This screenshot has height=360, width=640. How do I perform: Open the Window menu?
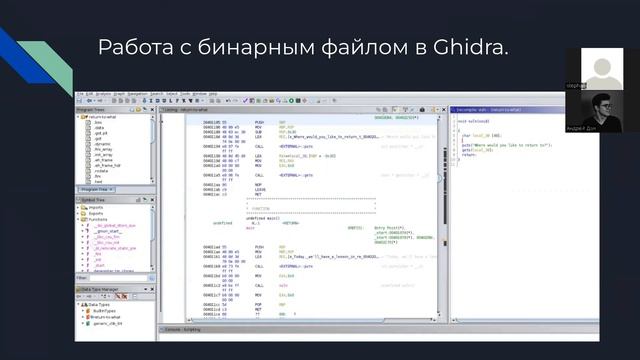pos(200,94)
